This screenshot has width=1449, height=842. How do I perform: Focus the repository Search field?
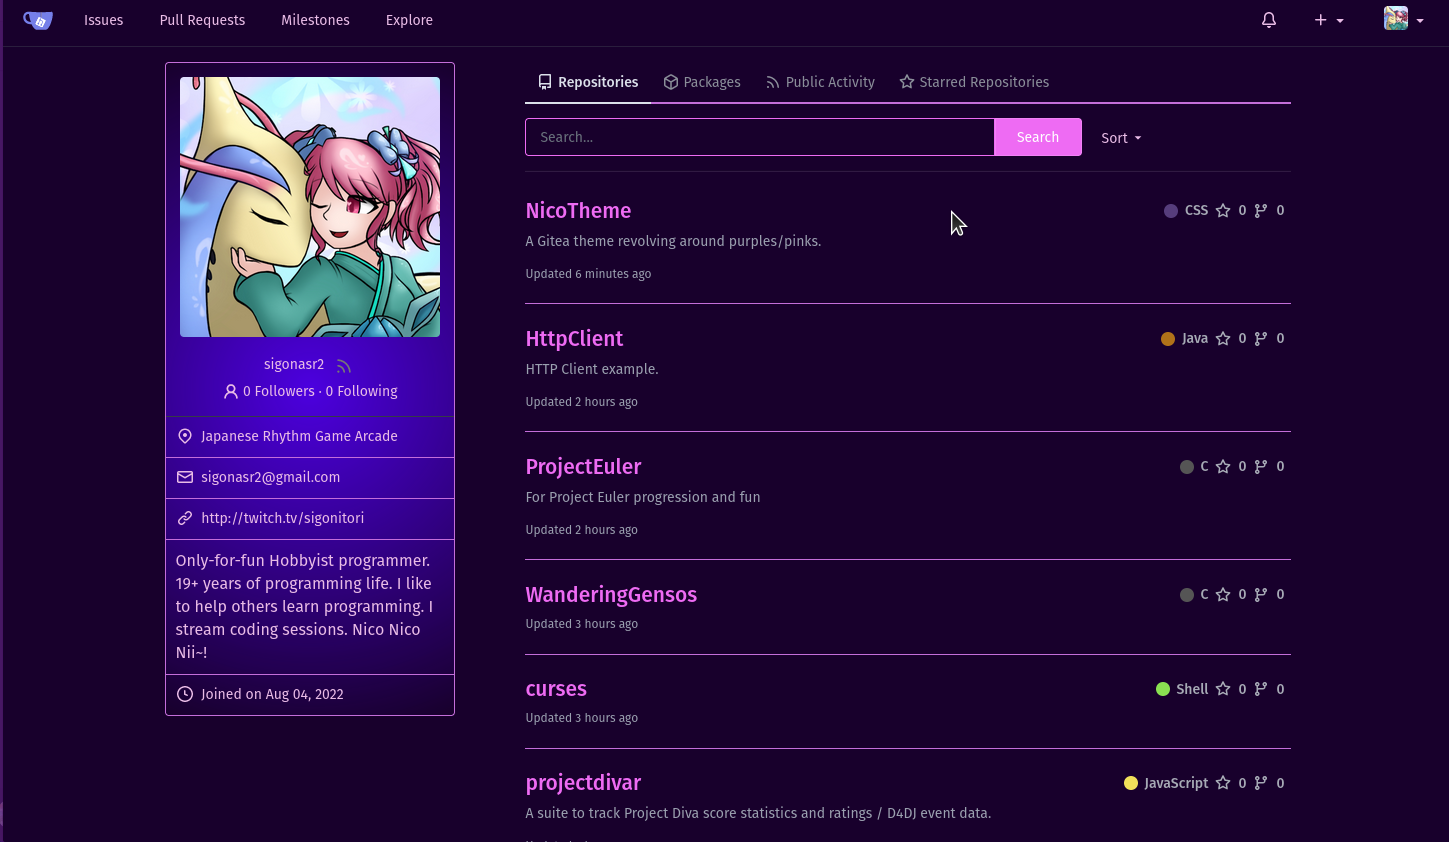coord(760,137)
